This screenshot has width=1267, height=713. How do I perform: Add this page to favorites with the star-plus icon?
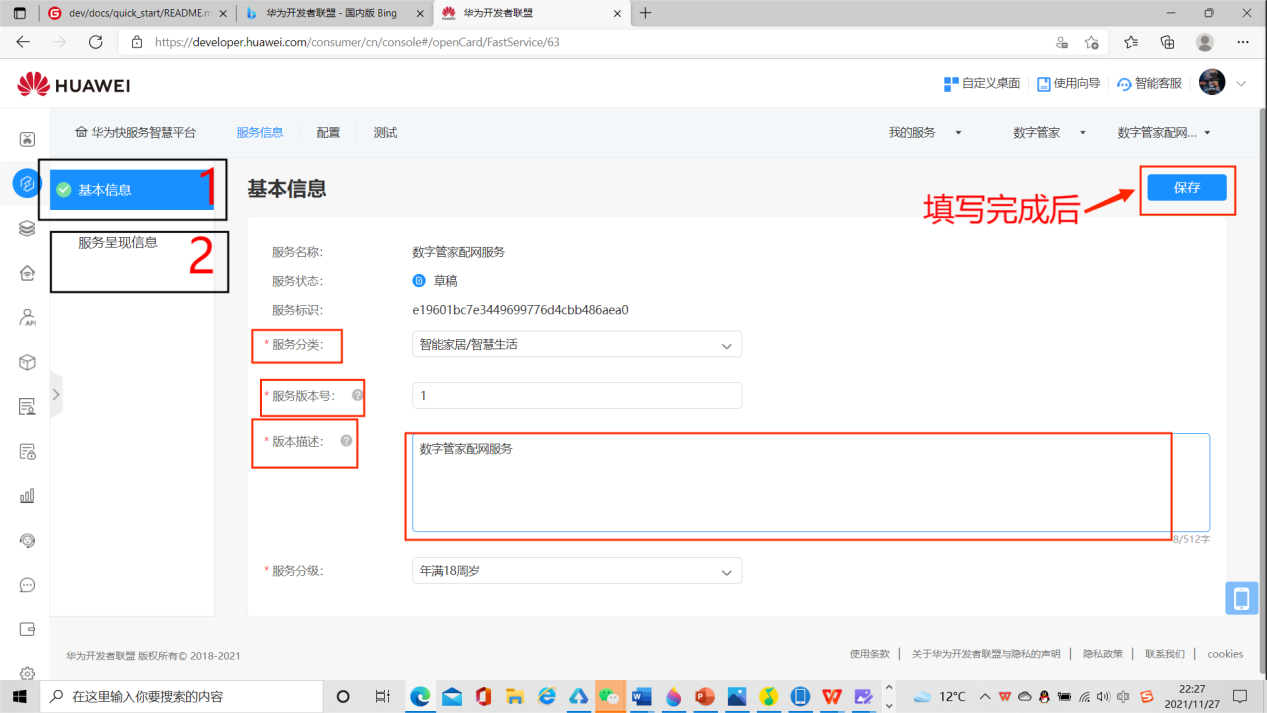point(1092,42)
